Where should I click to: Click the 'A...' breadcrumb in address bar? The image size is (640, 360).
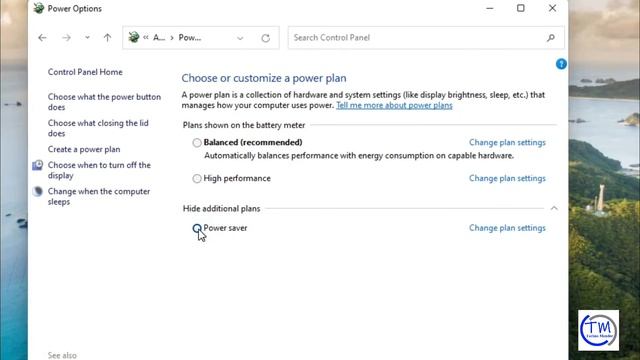[159, 38]
